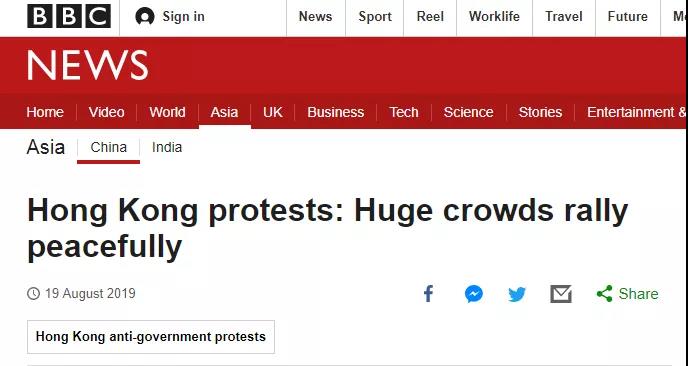Switch to the India sub-section tab
688x366 pixels.
[x=167, y=147]
